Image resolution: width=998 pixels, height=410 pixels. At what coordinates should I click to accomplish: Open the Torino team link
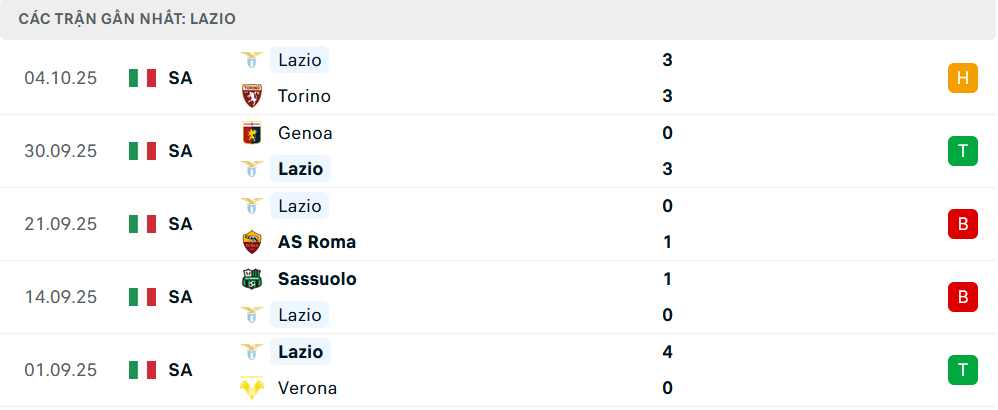304,96
